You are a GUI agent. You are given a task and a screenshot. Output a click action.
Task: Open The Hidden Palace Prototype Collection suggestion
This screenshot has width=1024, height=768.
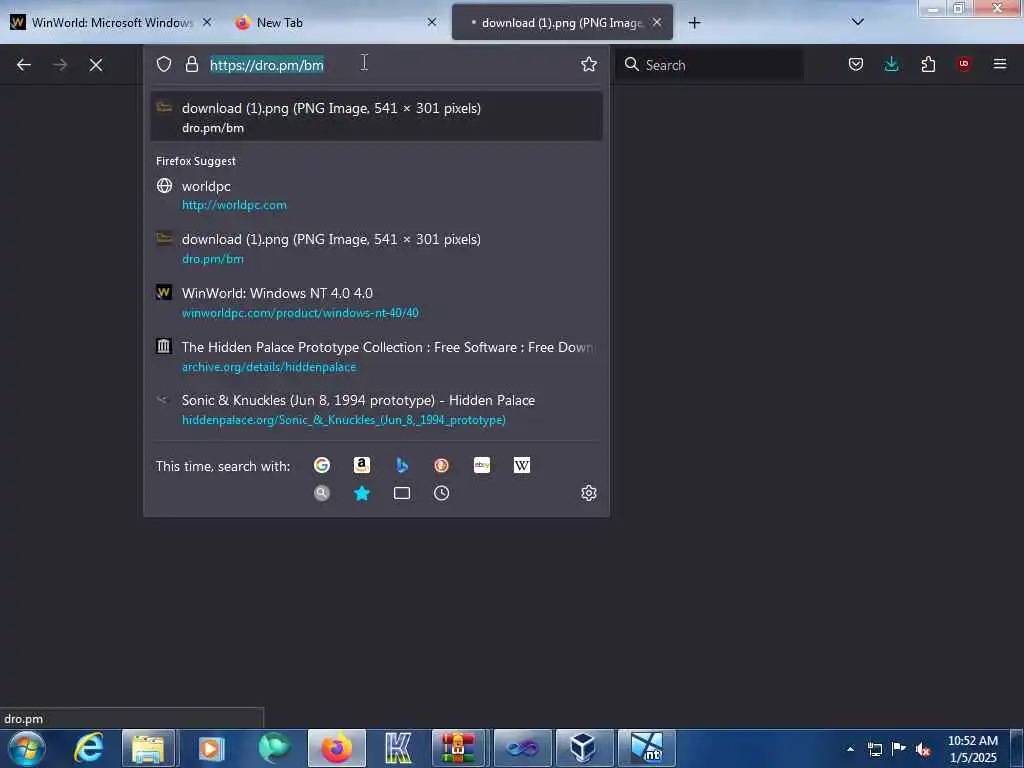(376, 357)
